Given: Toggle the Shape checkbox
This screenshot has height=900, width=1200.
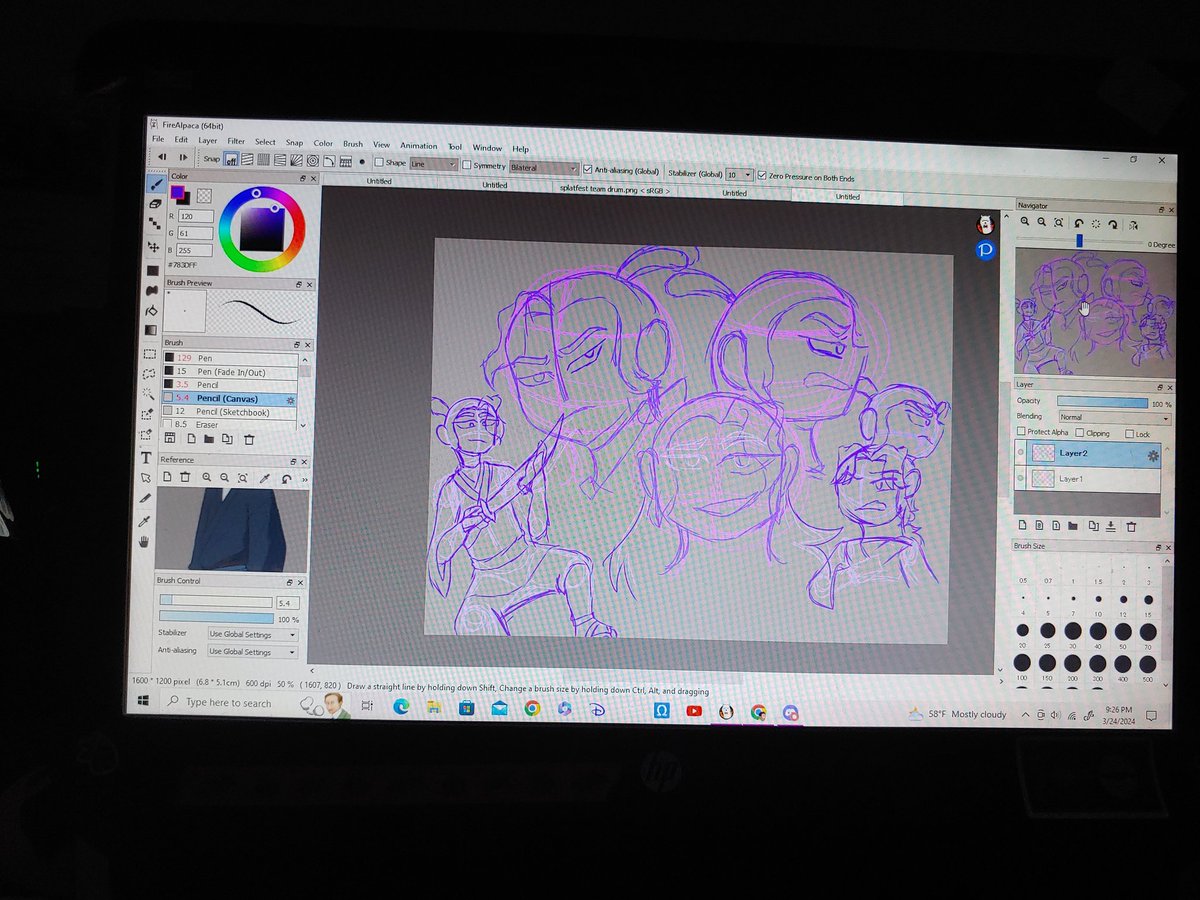Looking at the screenshot, I should [x=379, y=162].
